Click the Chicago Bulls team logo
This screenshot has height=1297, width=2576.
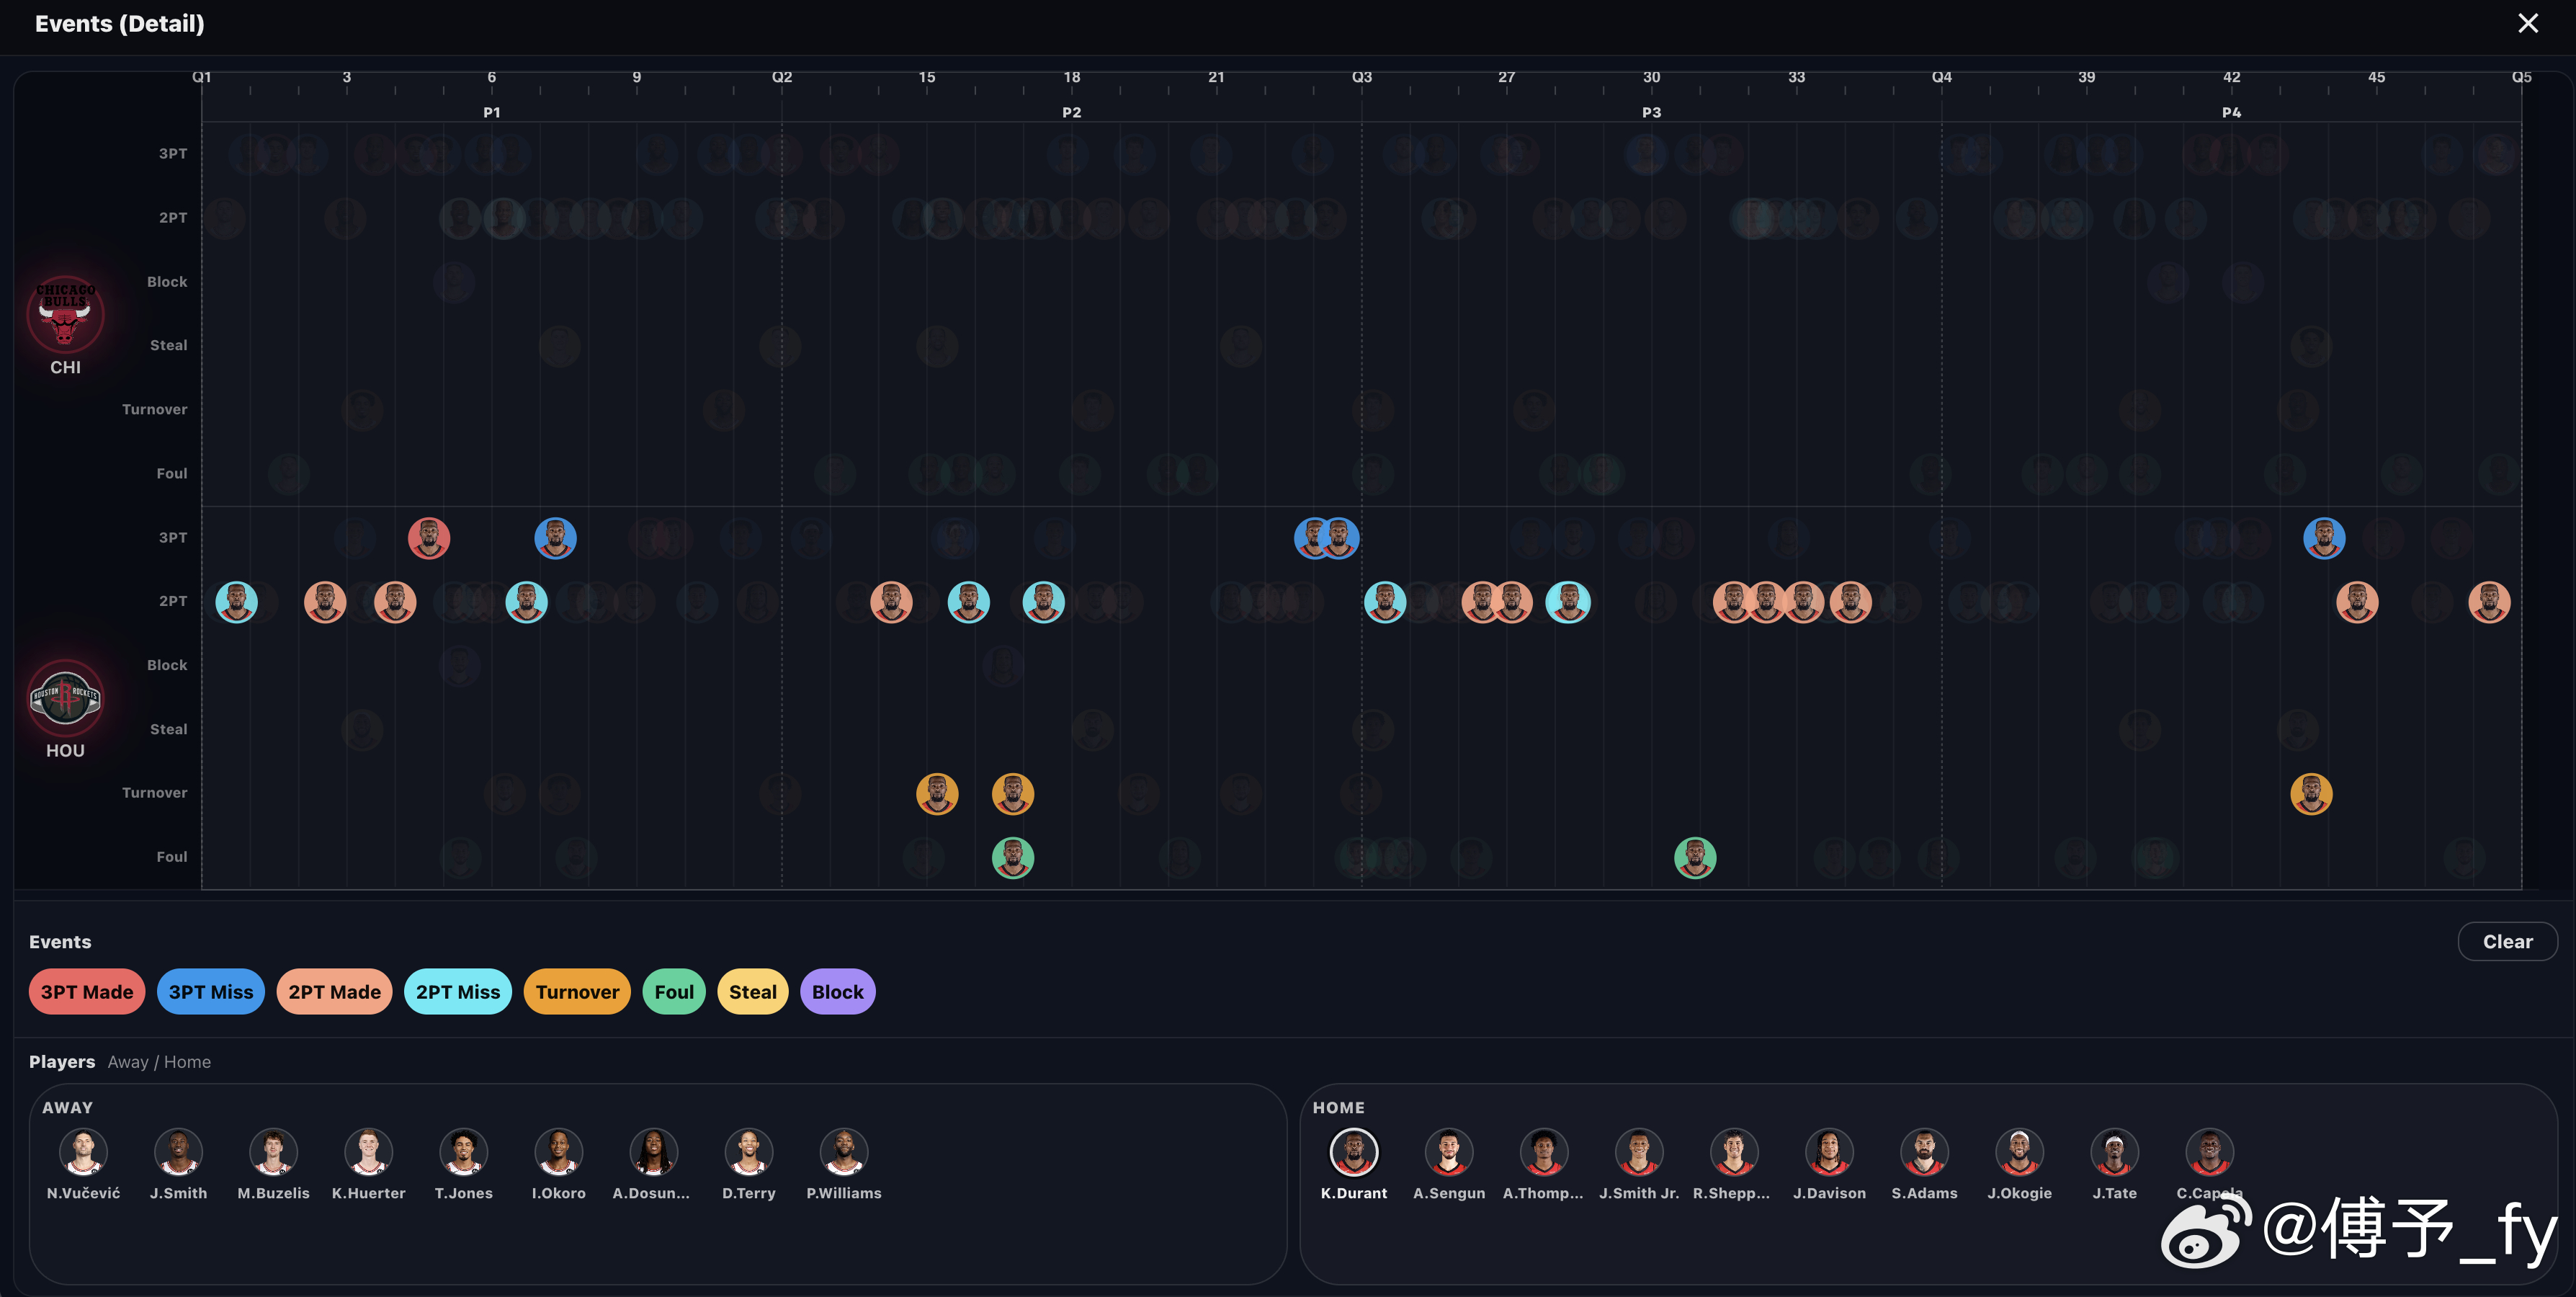click(65, 314)
